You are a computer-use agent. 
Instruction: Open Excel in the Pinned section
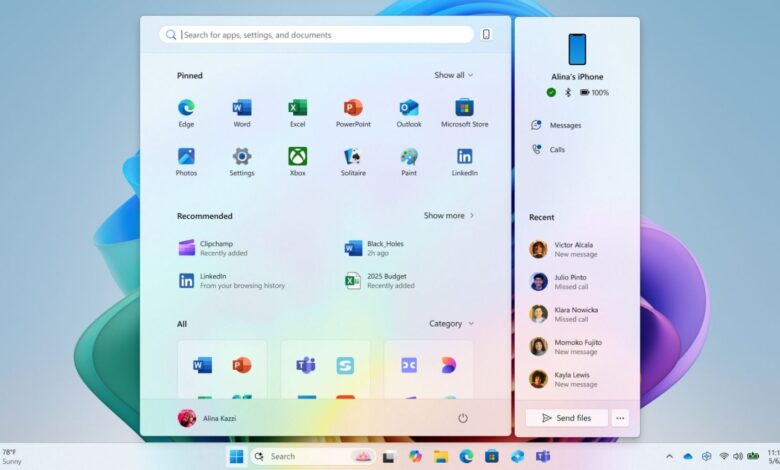click(297, 113)
